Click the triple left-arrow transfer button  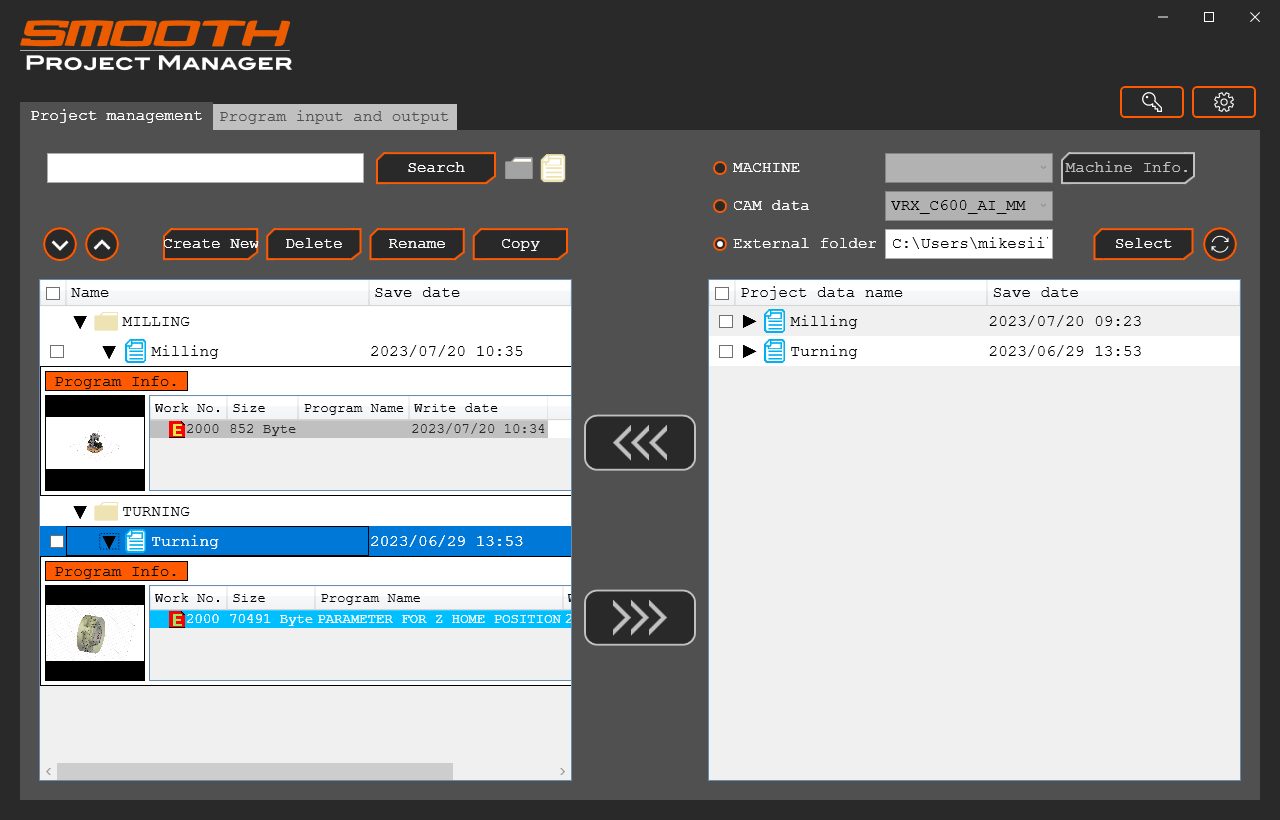(x=640, y=443)
